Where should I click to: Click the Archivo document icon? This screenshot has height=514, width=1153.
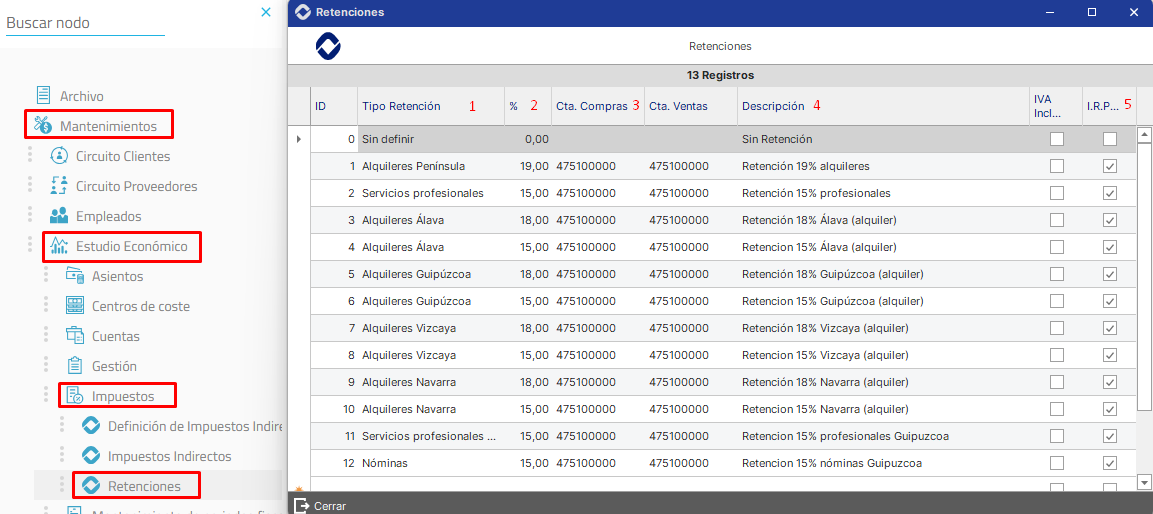44,96
